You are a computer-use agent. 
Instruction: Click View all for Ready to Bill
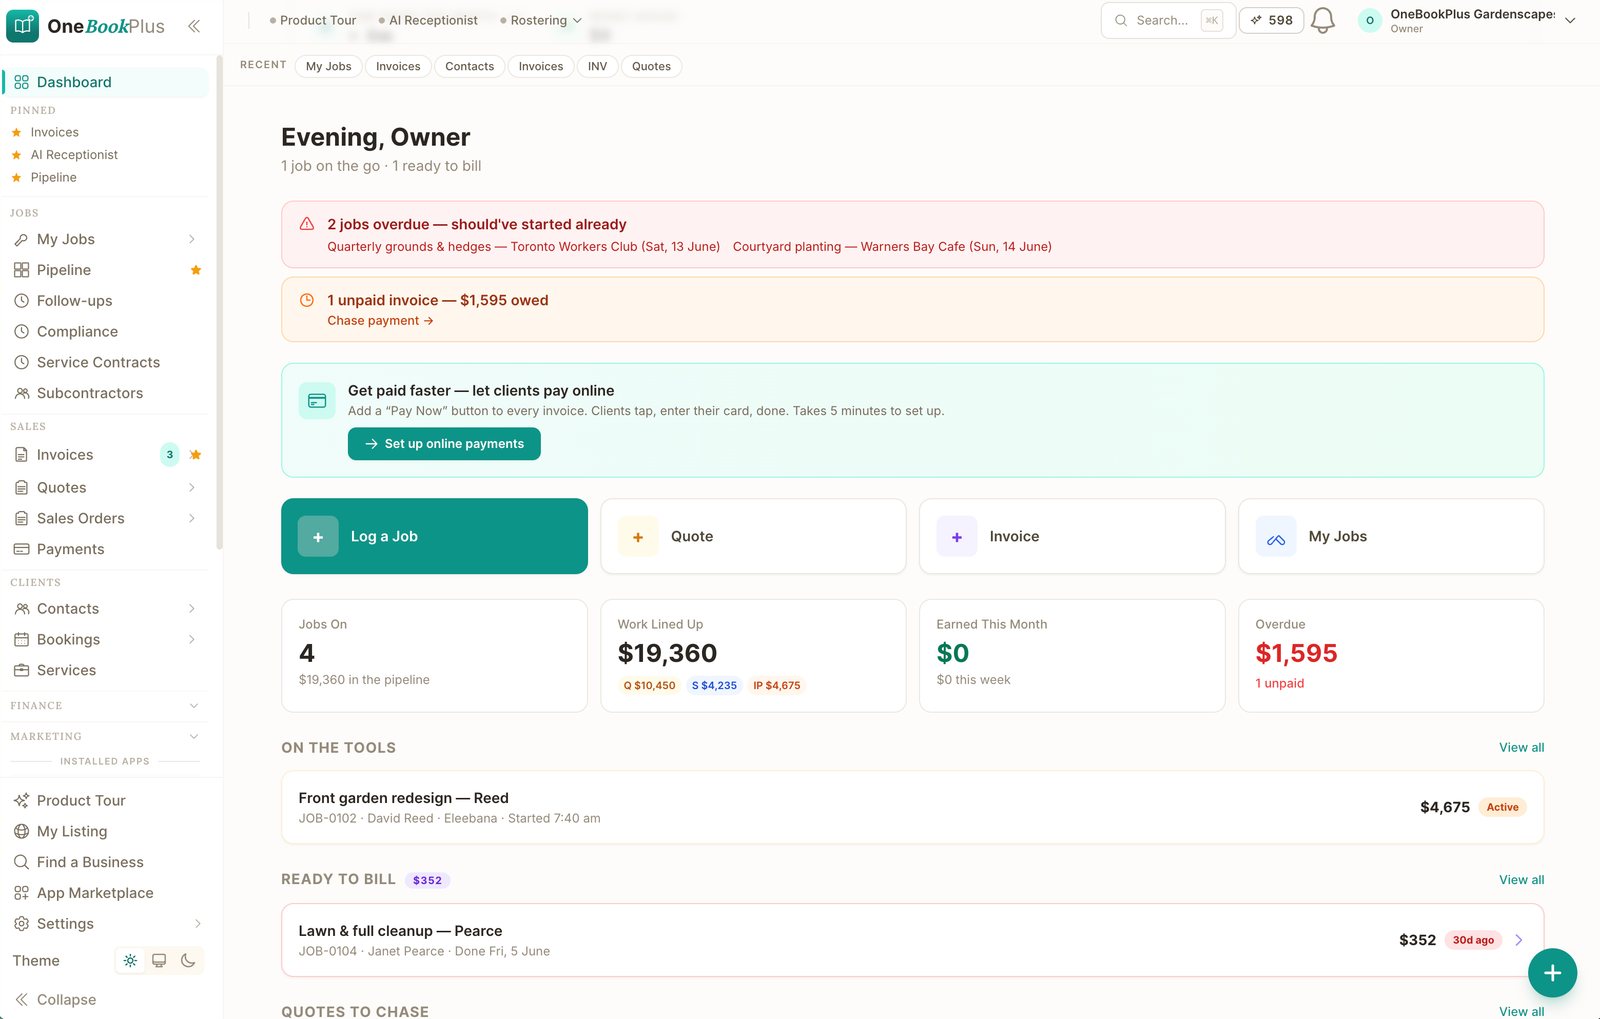click(x=1521, y=880)
